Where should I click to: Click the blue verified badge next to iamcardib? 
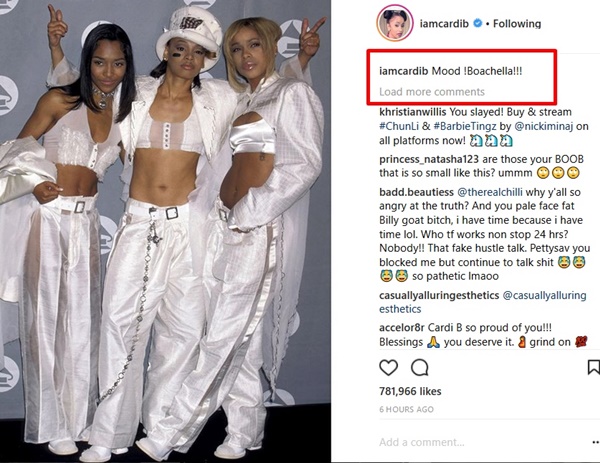(477, 23)
